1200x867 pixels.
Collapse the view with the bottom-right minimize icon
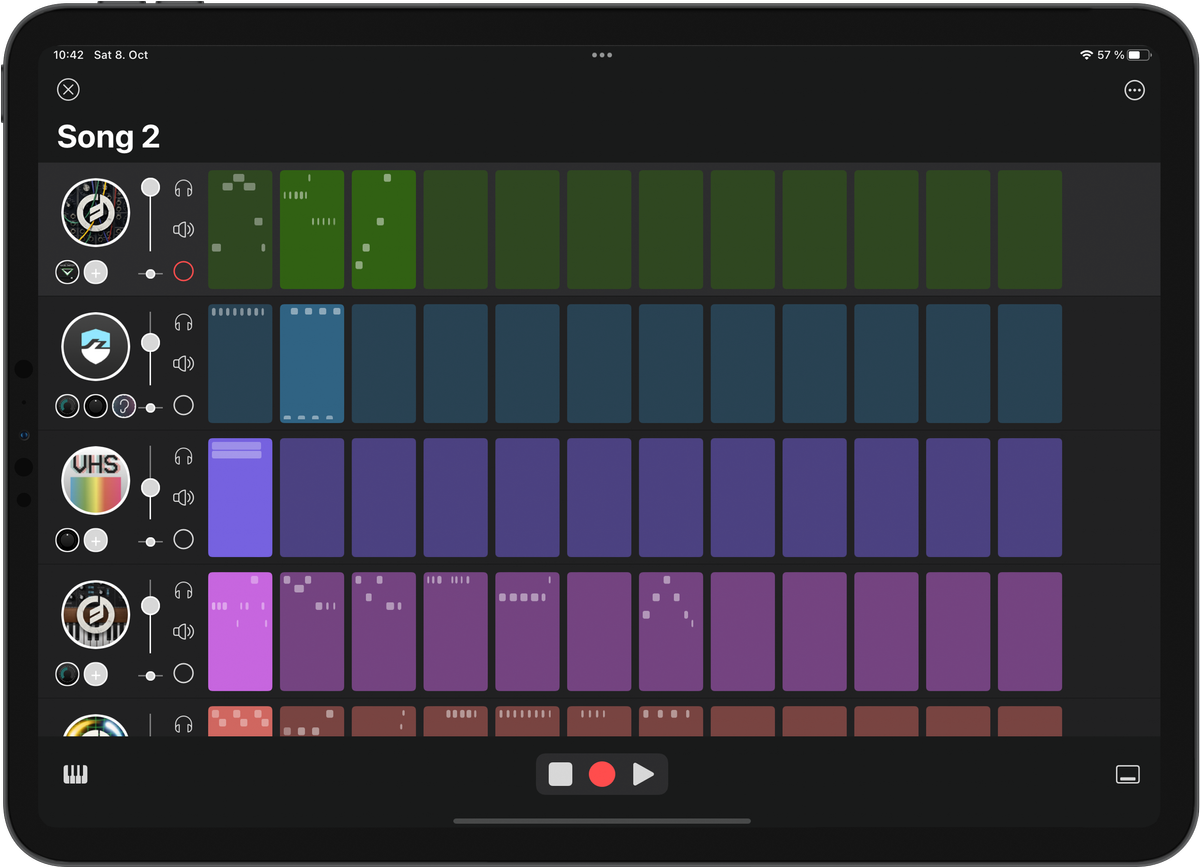point(1128,773)
